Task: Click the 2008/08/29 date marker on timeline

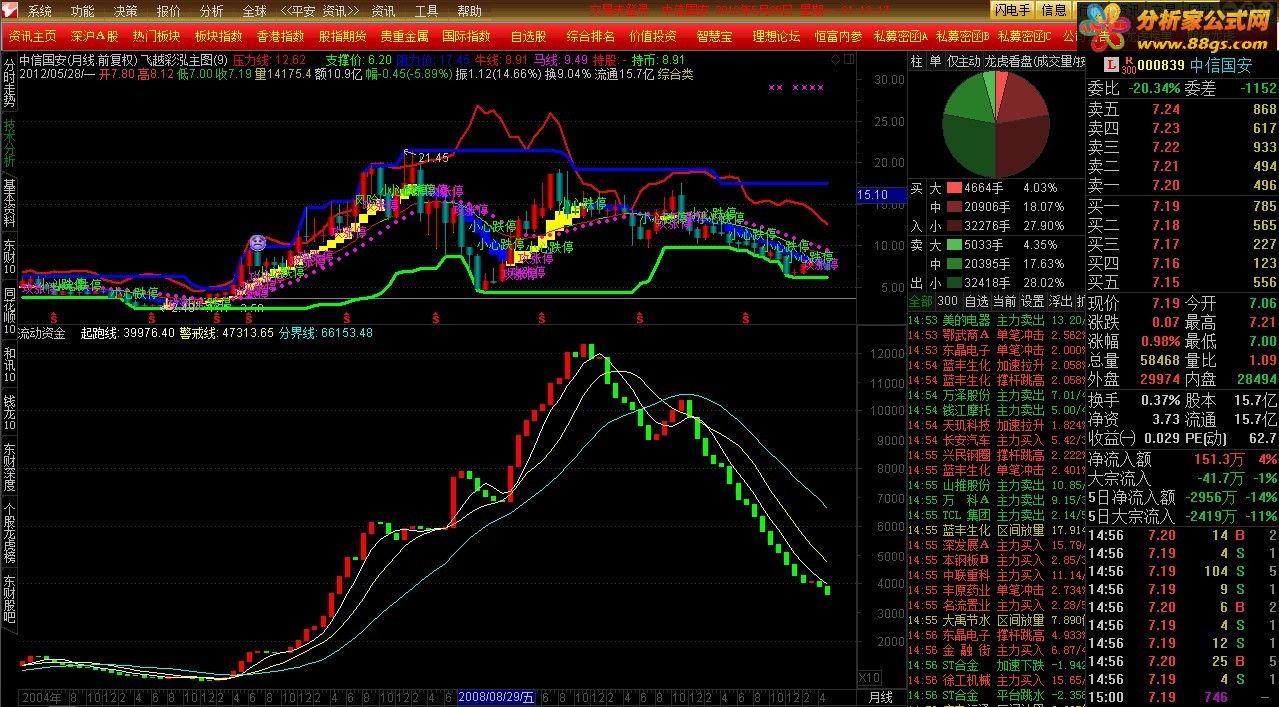Action: pyautogui.click(x=496, y=696)
